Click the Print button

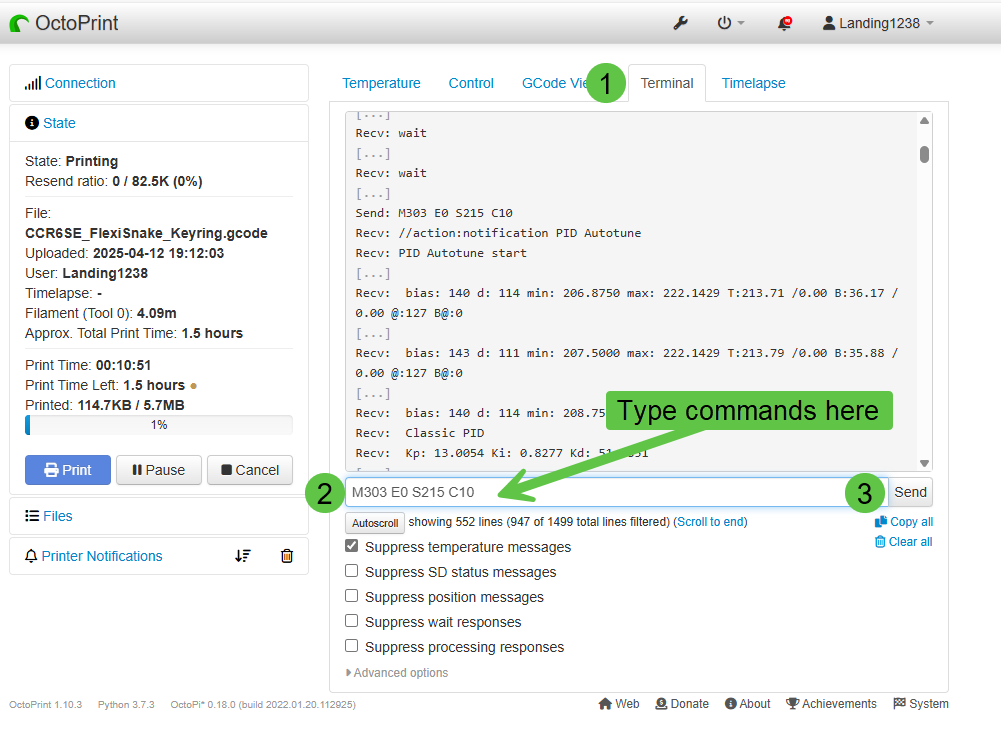click(68, 470)
